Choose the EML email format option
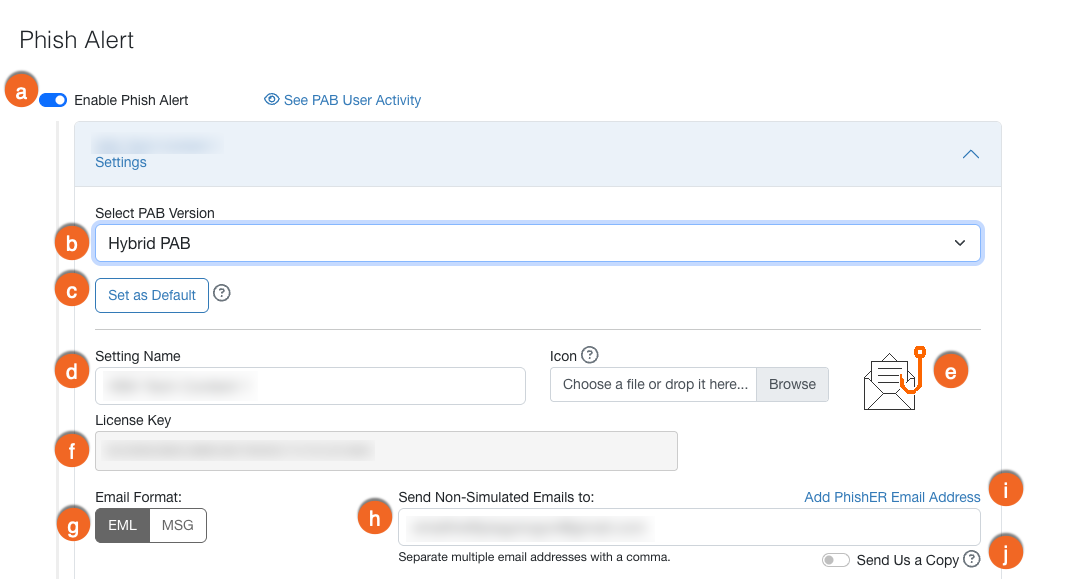 122,526
